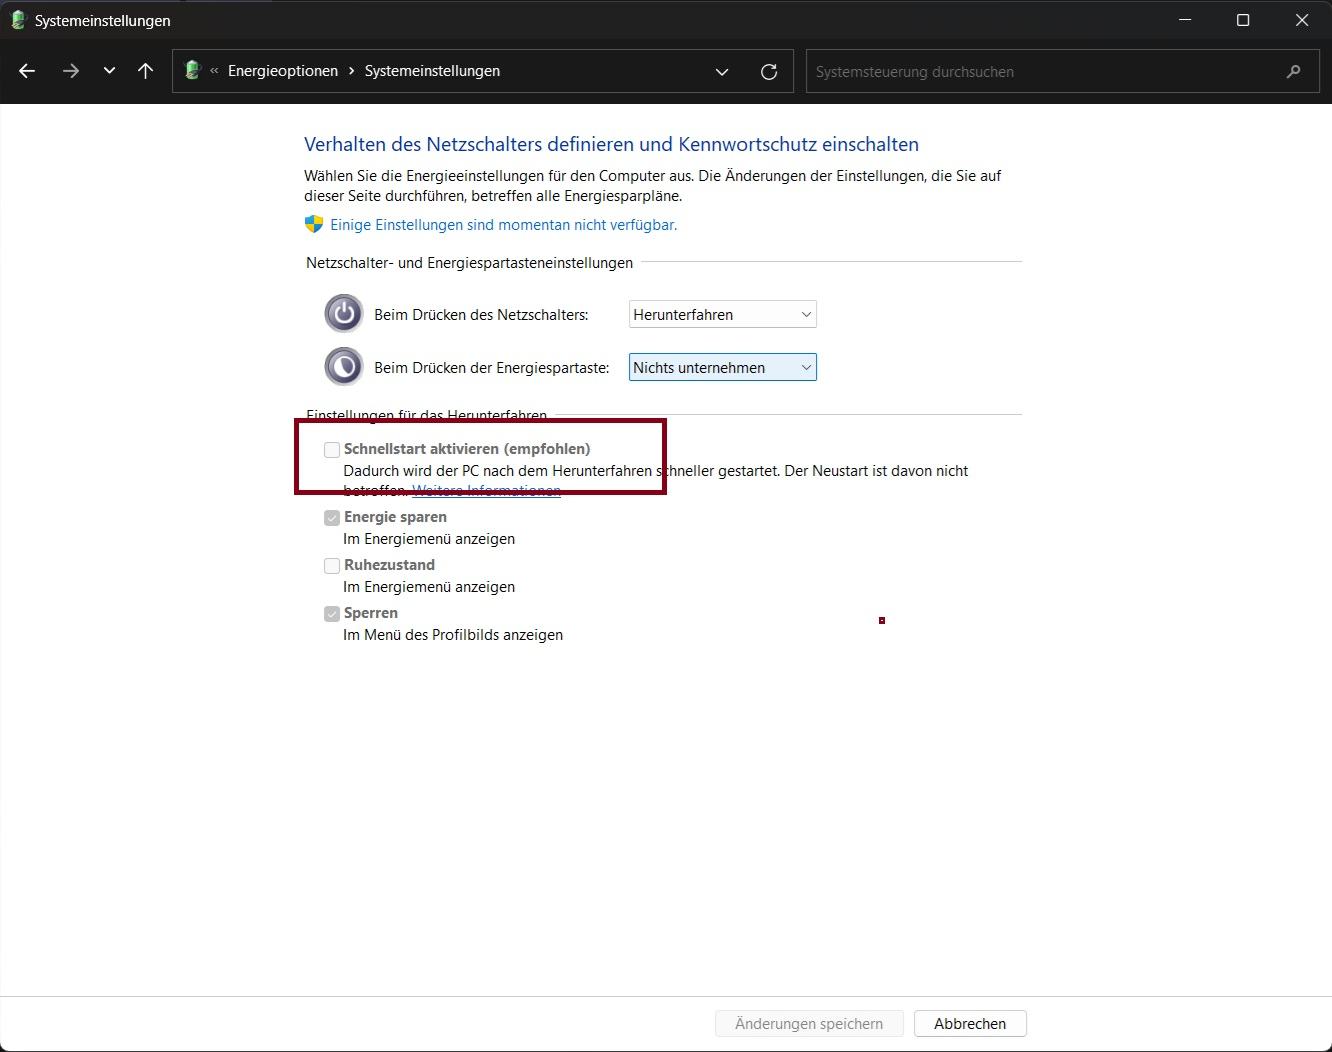Open recent locations chevron beside forward arrow
Image resolution: width=1332 pixels, height=1052 pixels.
[x=109, y=71]
